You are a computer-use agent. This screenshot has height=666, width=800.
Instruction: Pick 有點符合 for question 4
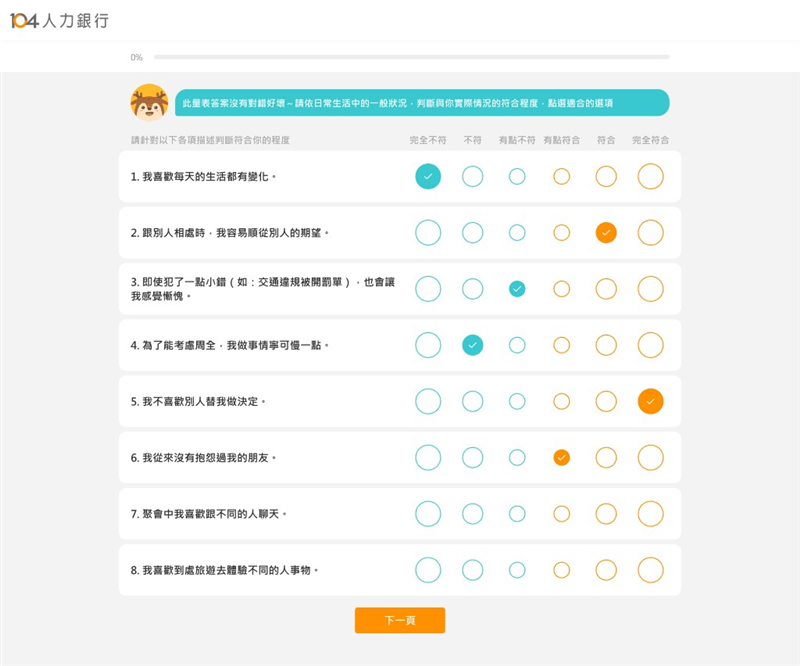(562, 345)
